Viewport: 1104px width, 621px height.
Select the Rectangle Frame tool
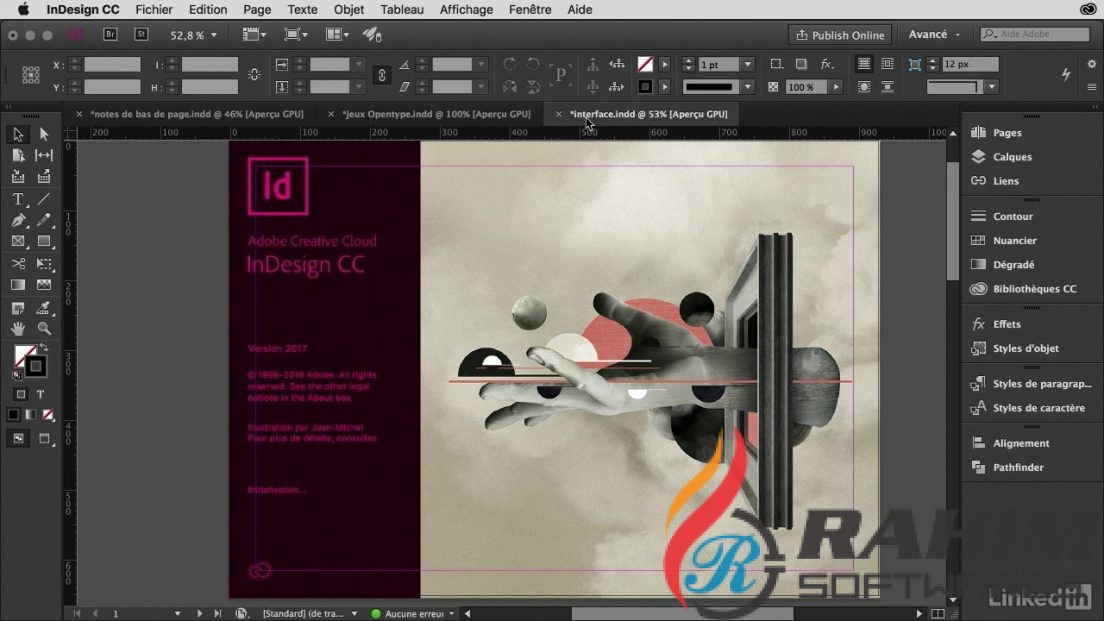(16, 241)
